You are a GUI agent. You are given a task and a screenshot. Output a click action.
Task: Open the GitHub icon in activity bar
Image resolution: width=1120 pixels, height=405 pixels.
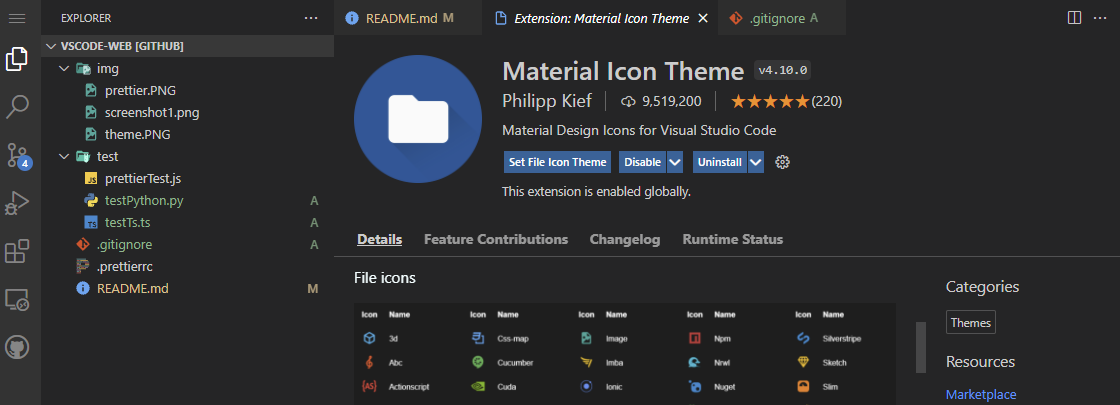(x=16, y=348)
